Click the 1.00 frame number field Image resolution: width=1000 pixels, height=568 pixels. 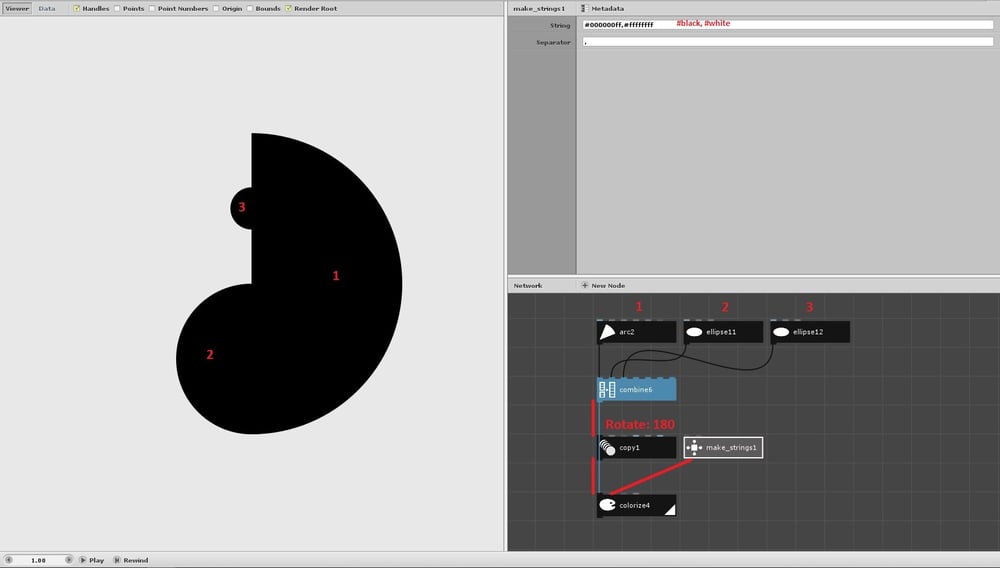pos(38,560)
